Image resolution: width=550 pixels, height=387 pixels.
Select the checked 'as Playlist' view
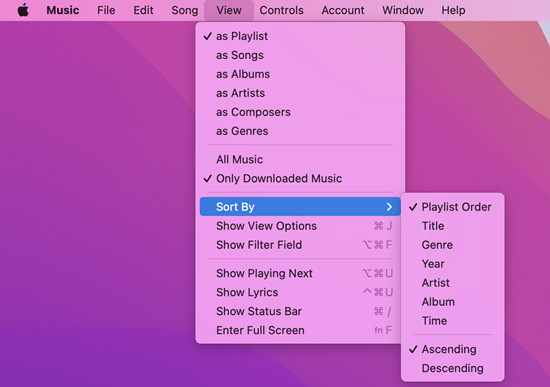300,36
